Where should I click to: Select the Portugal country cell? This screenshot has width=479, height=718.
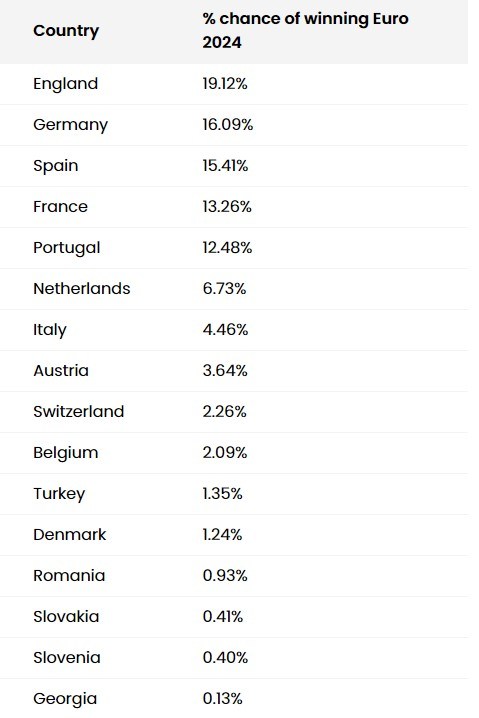click(x=66, y=248)
